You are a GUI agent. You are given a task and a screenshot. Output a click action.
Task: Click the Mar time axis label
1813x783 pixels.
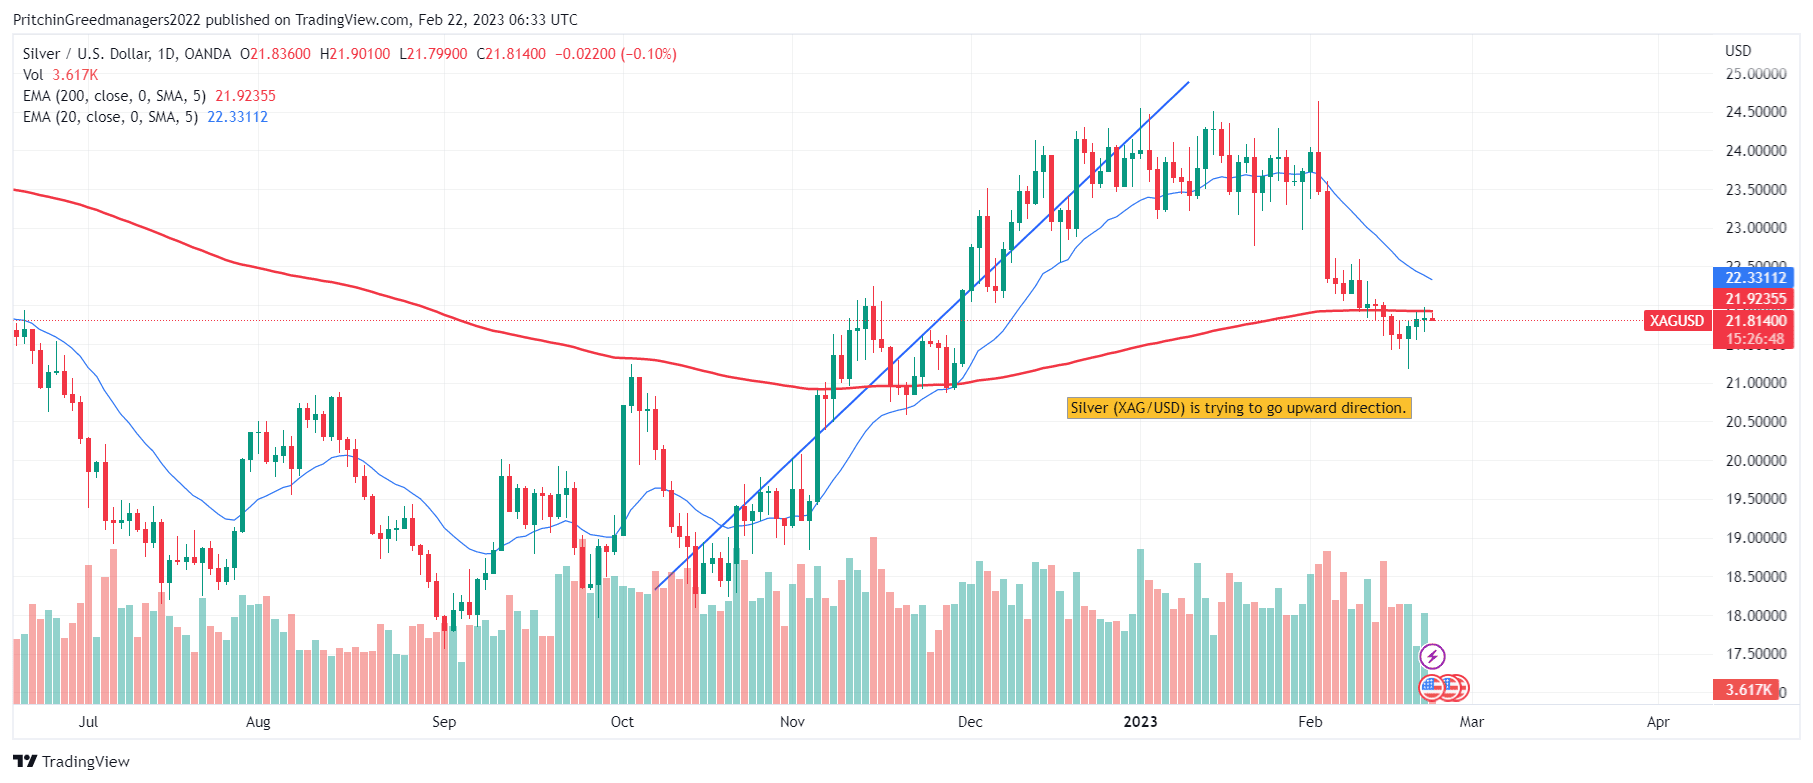point(1472,722)
